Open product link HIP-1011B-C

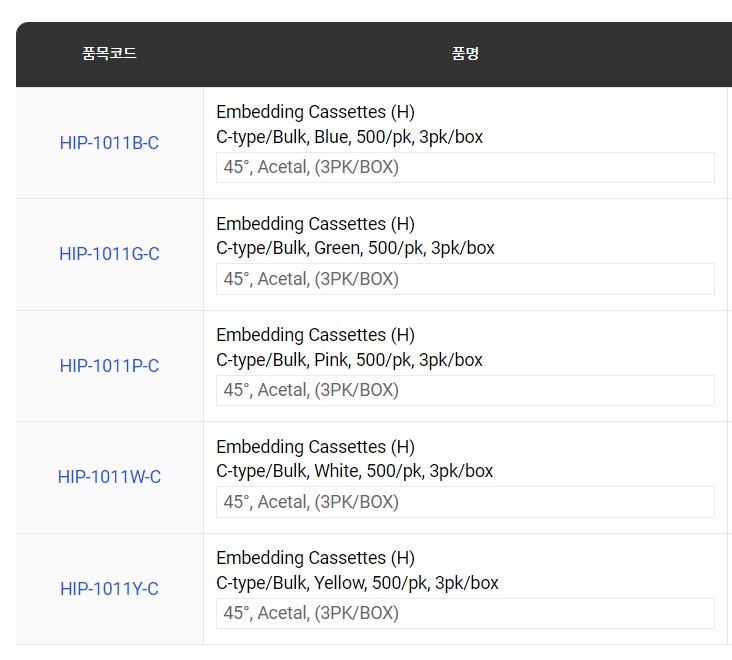[109, 143]
